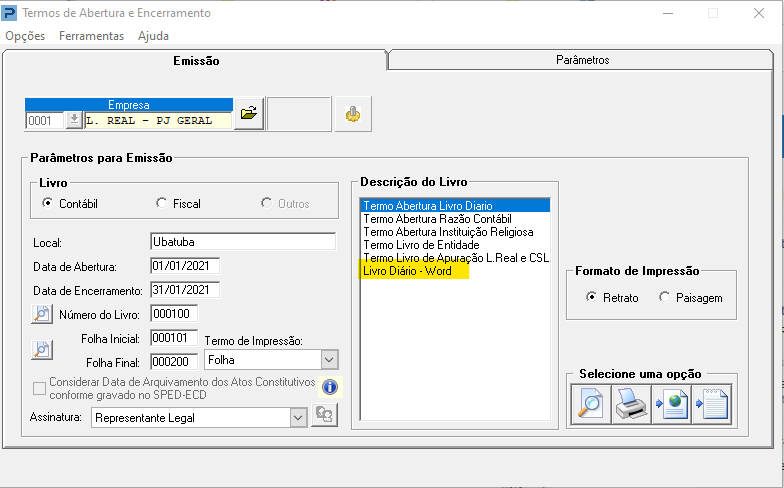
Task: Close the Termos de Abertura window
Action: [758, 13]
